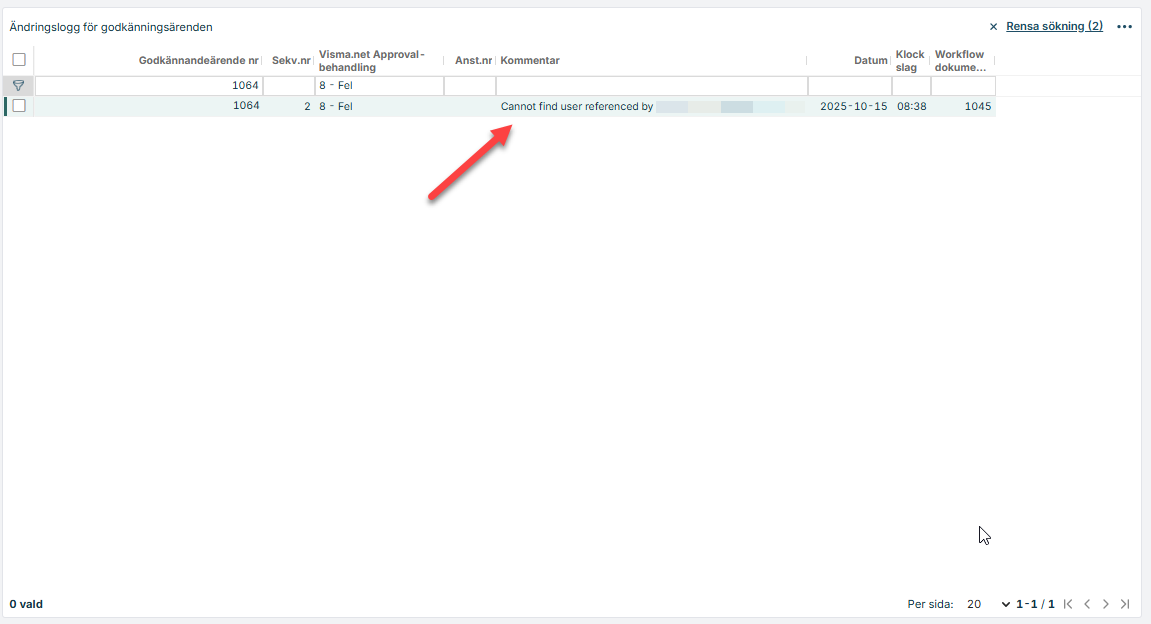Go to next page arrow
Screen dimensions: 1151x624
[1106, 604]
